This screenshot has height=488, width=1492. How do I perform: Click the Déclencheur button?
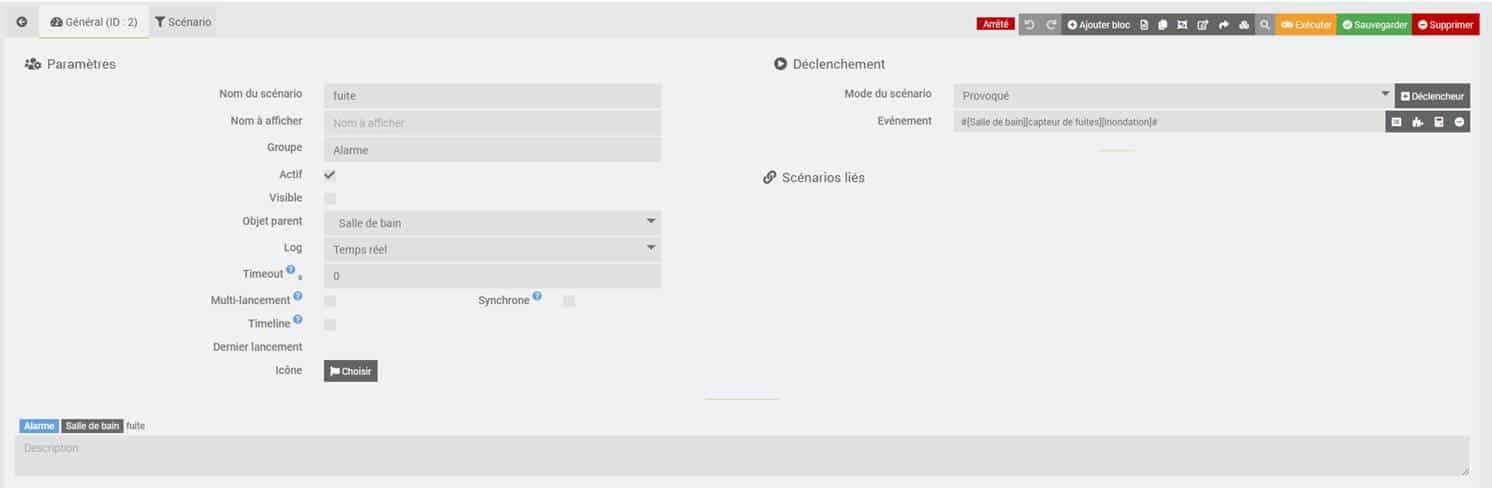point(1432,96)
